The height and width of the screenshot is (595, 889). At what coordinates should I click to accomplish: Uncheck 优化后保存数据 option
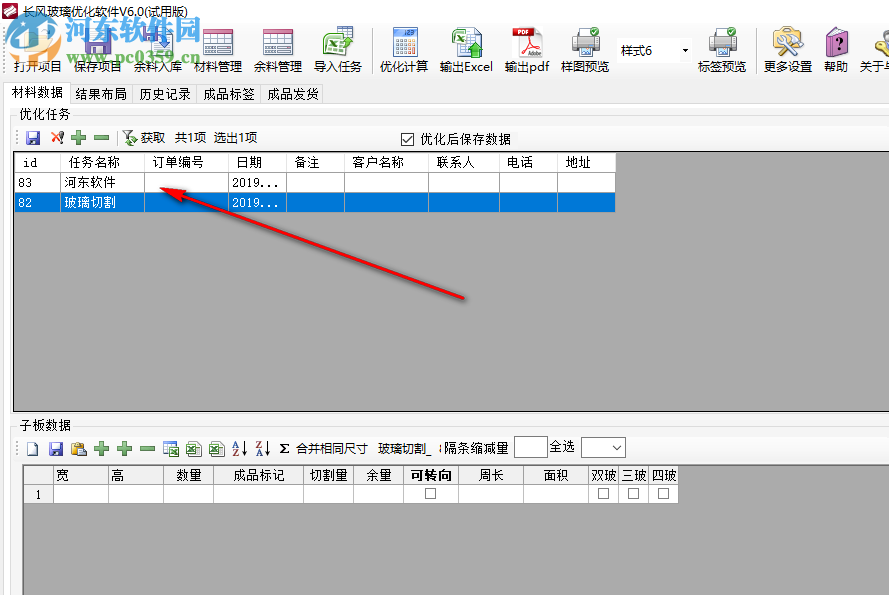pos(405,139)
